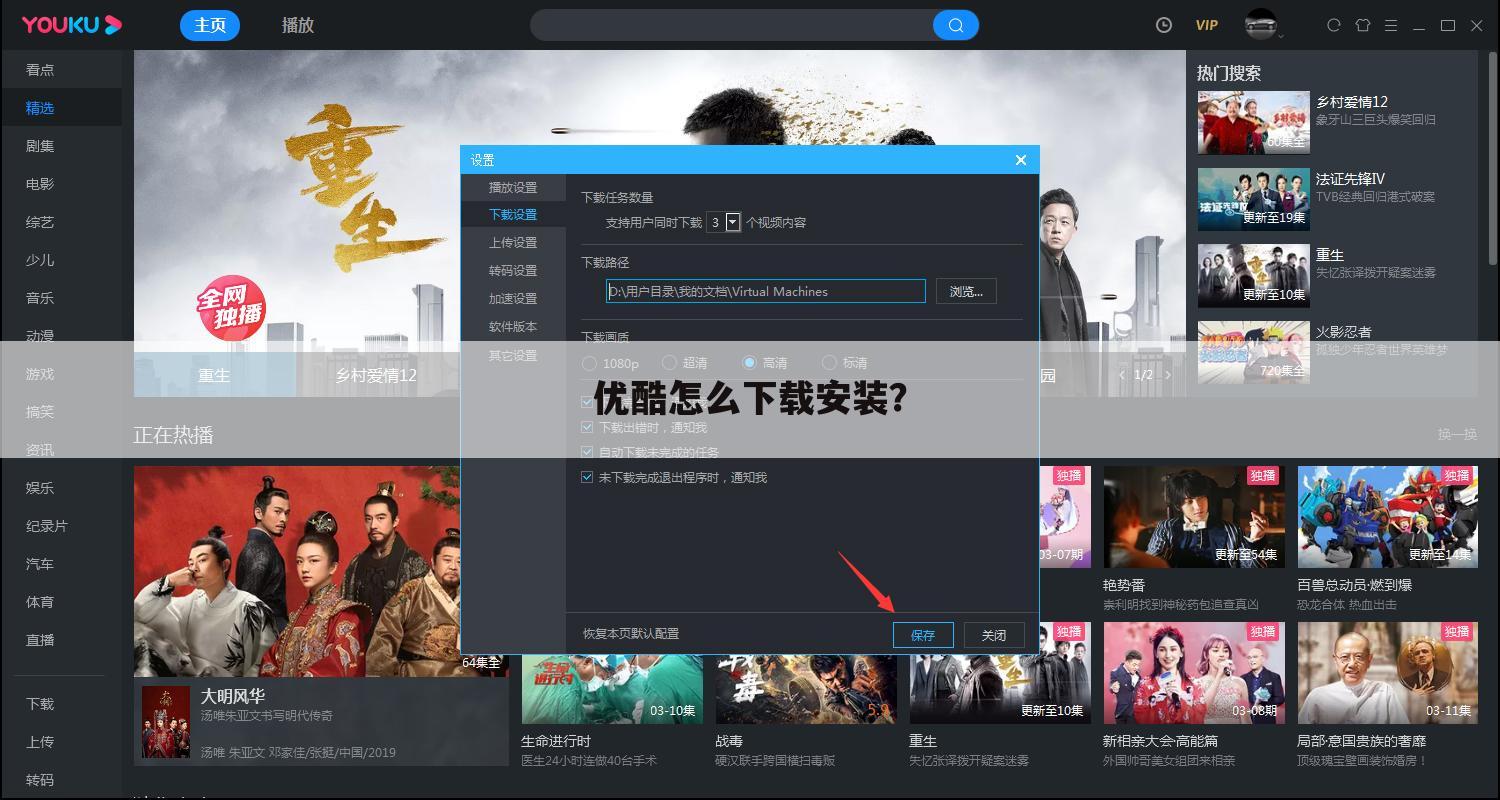Switch to 软件版本 settings tab
The width and height of the screenshot is (1500, 800).
click(513, 326)
